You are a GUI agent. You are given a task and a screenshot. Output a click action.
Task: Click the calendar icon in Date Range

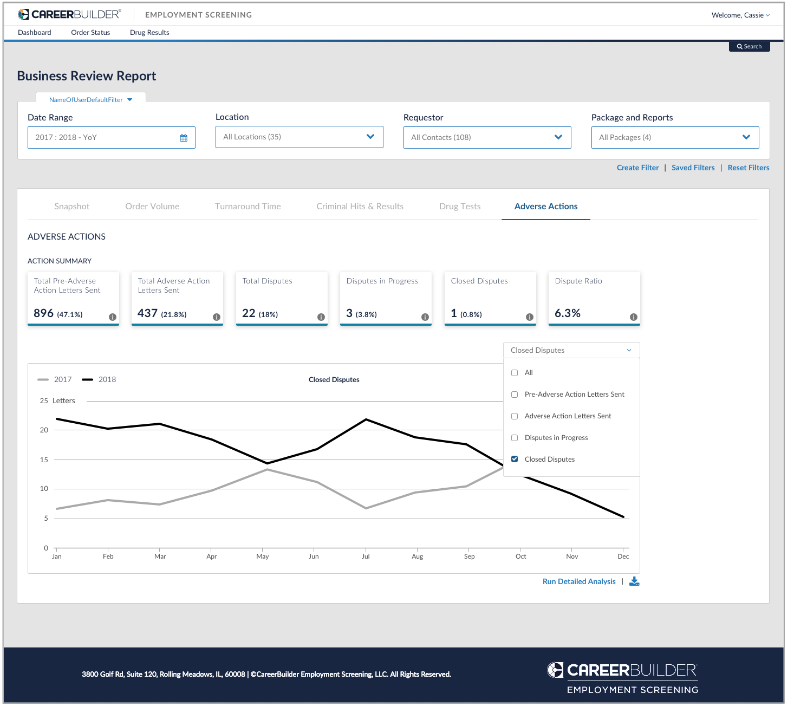click(183, 138)
